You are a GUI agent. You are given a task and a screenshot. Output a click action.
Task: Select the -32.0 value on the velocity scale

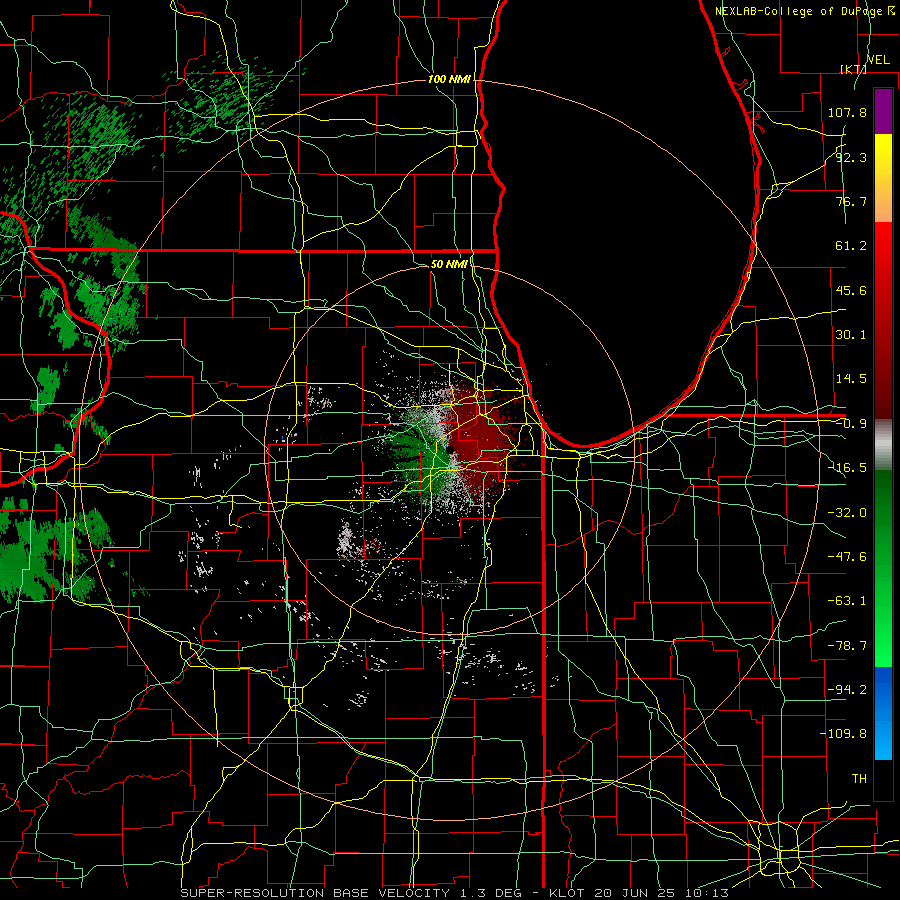tap(847, 513)
